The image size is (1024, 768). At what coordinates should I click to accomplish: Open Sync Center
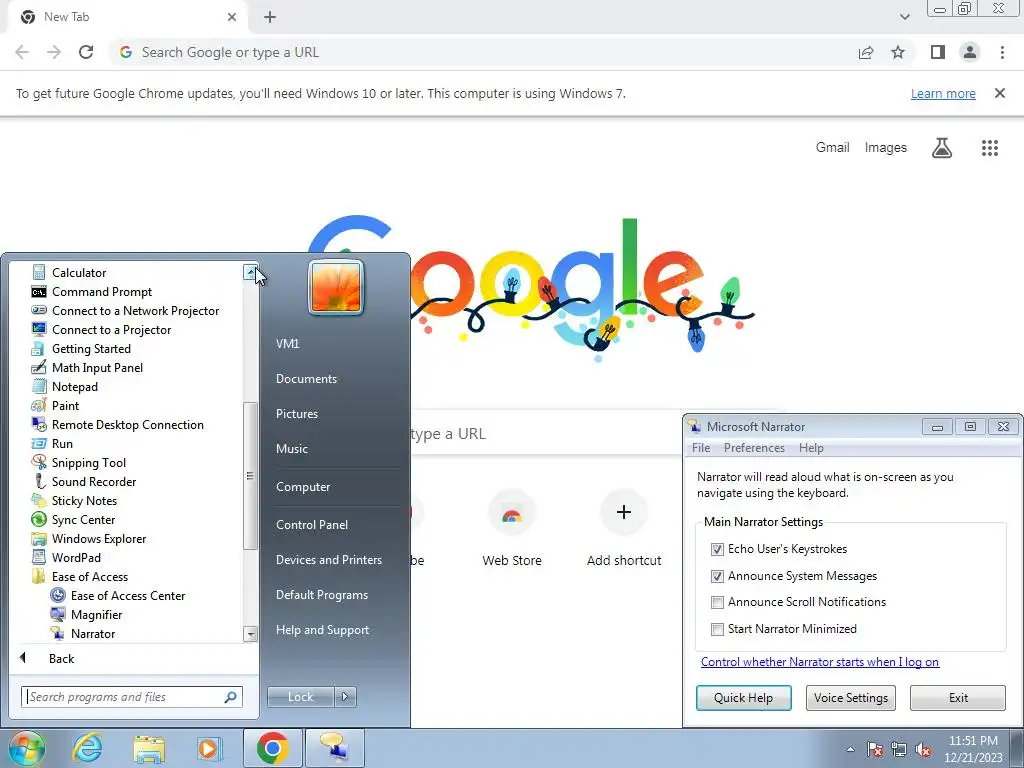(x=83, y=519)
